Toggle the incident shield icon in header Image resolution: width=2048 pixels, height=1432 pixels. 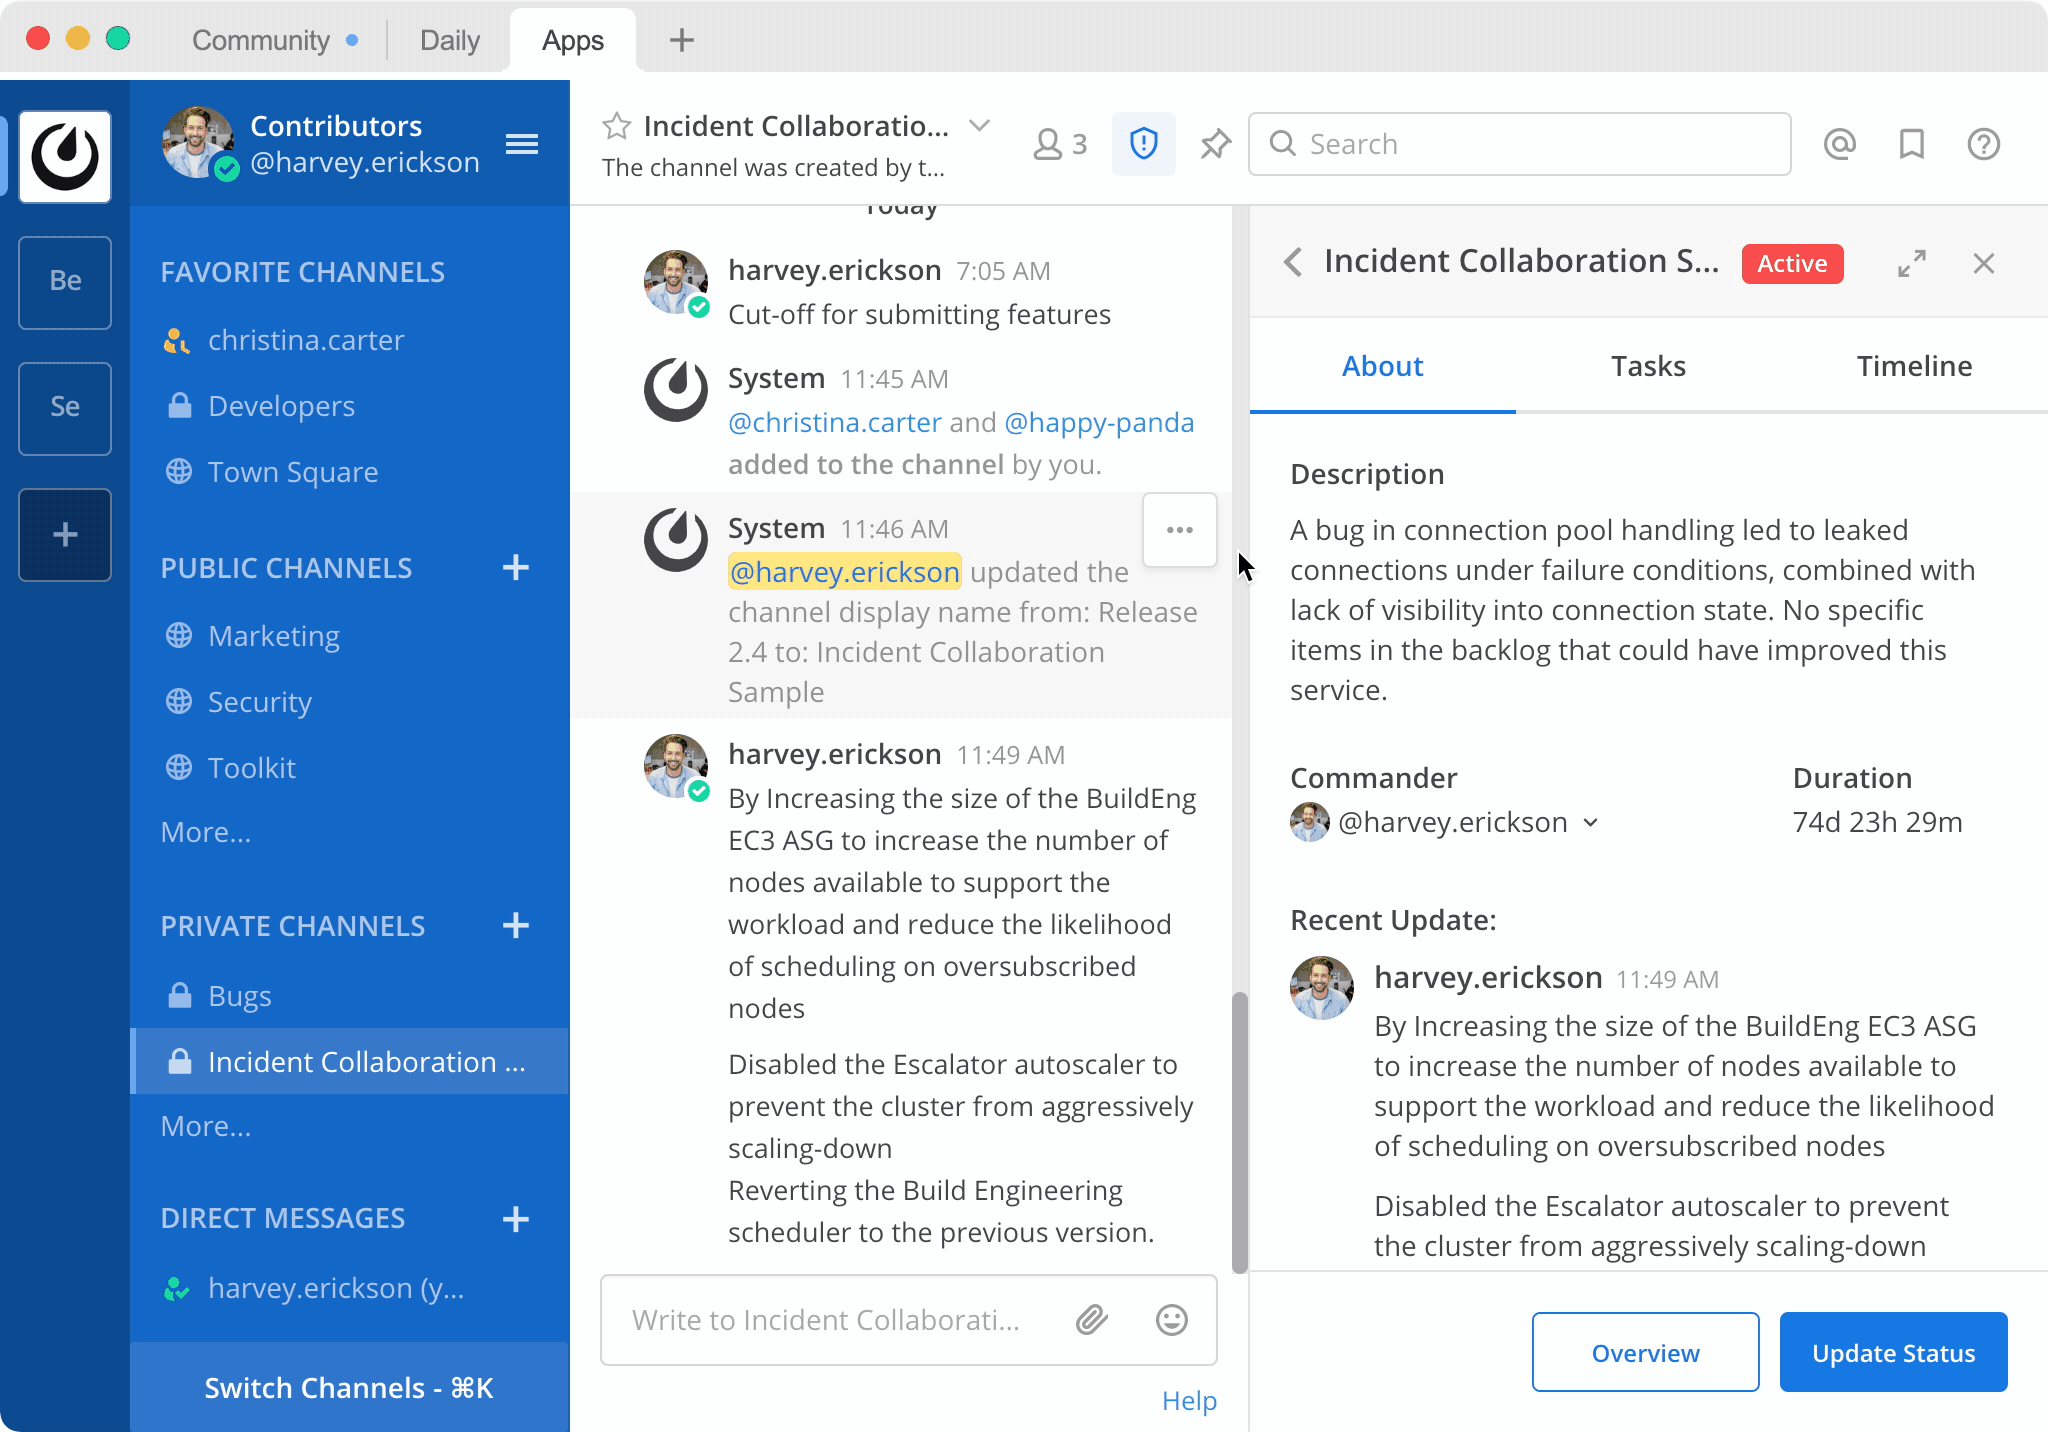click(x=1143, y=144)
